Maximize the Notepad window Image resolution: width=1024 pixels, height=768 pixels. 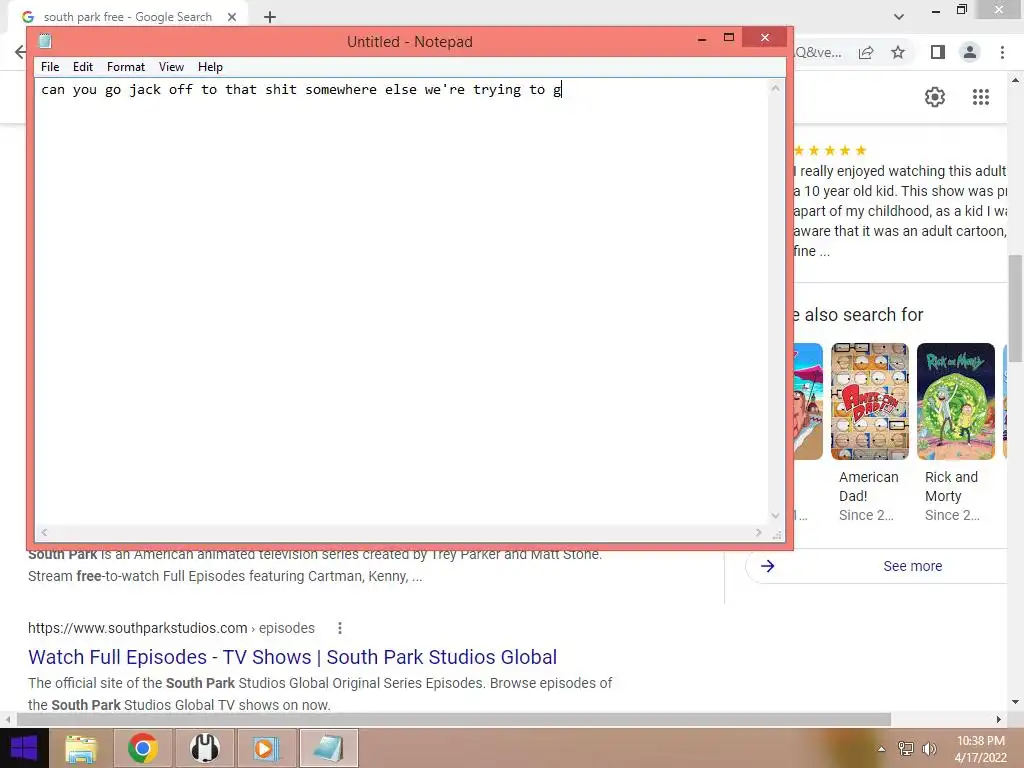729,38
